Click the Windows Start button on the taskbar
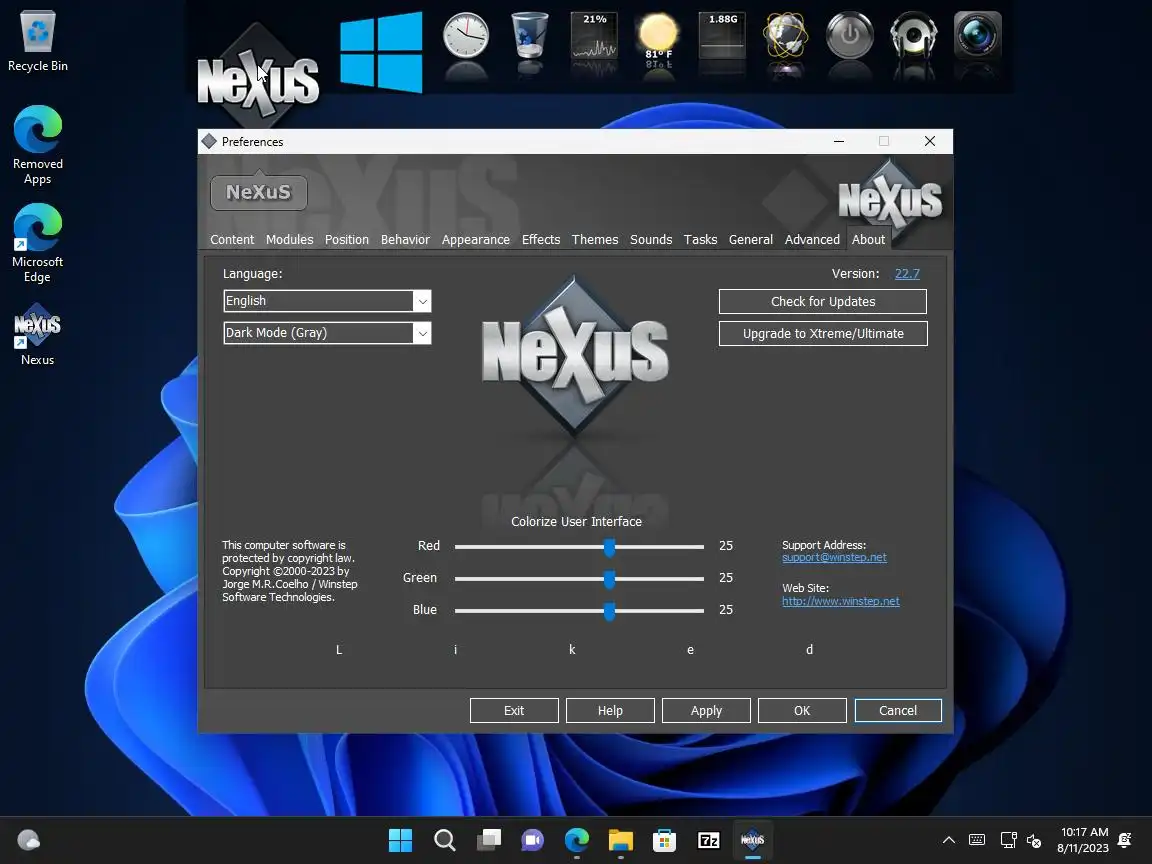 click(x=400, y=840)
